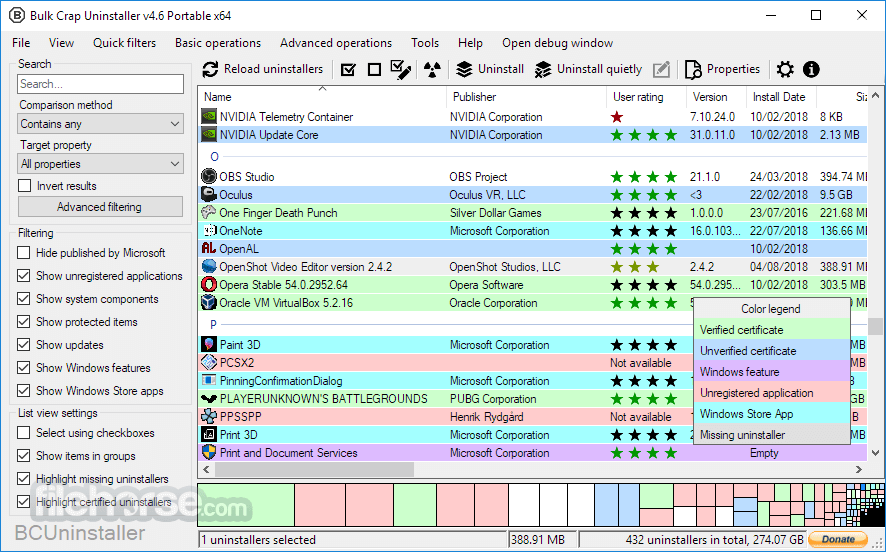
Task: Uncheck Show Windows Store apps
Action: 24,391
